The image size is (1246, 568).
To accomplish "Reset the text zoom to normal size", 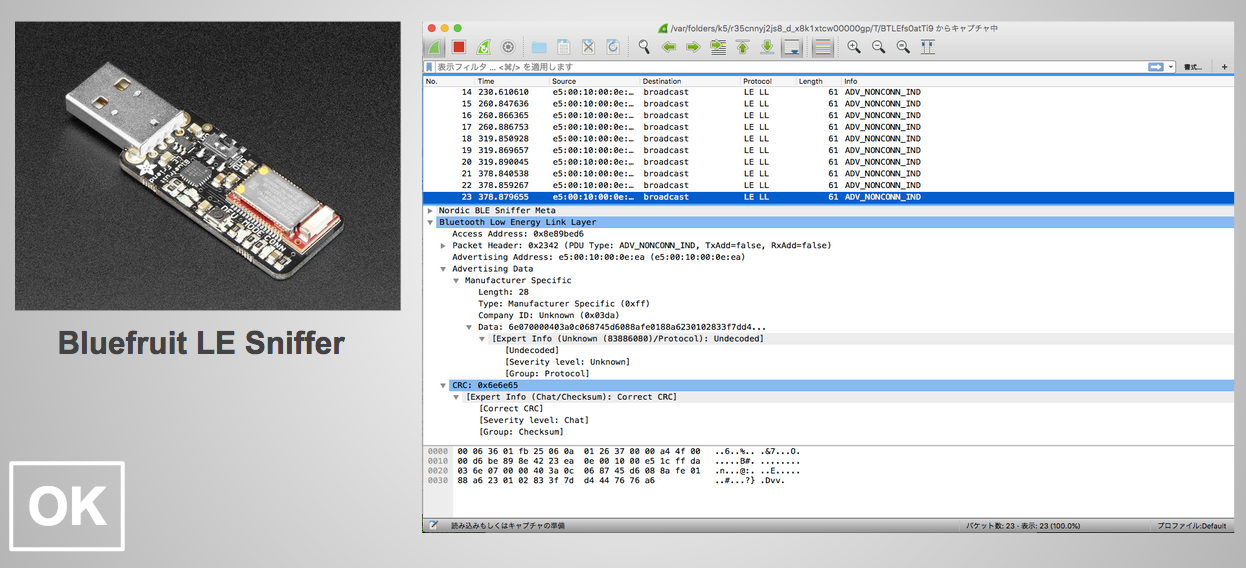I will click(903, 47).
